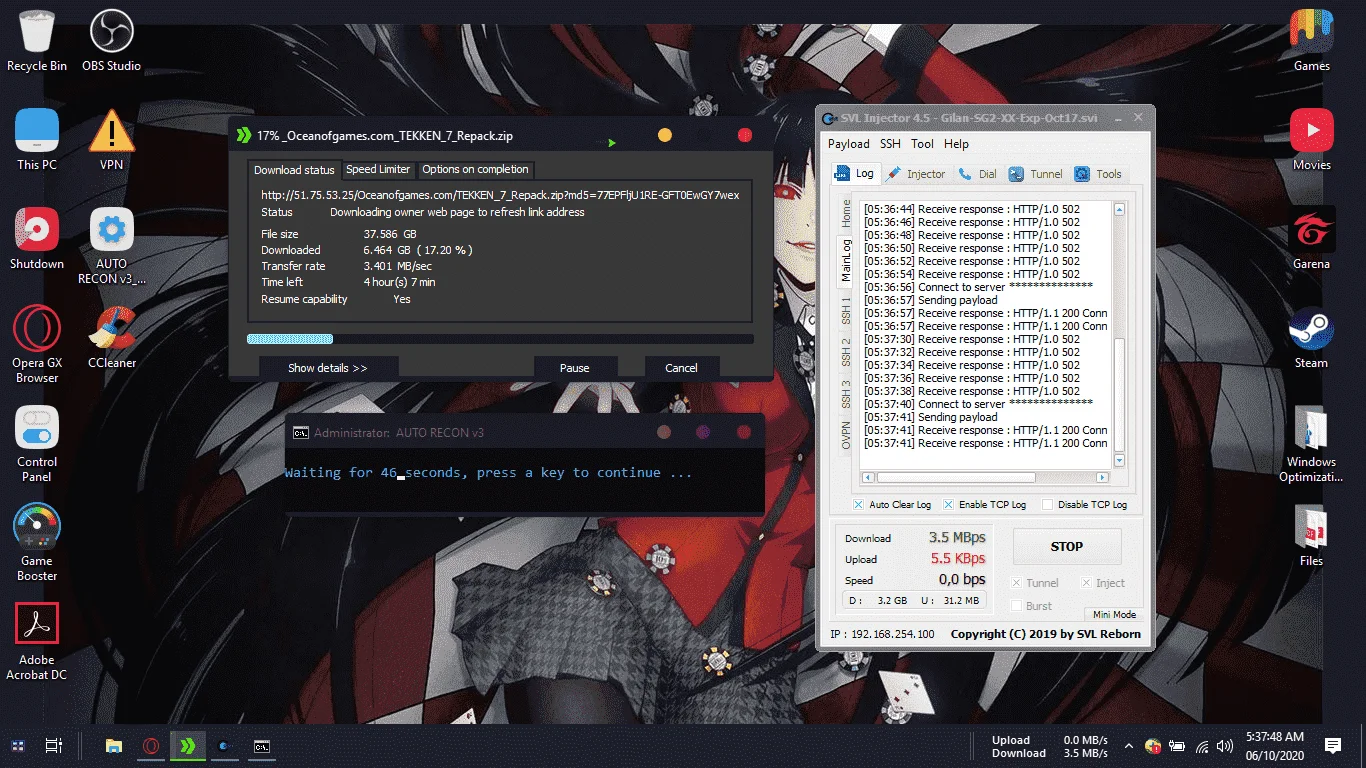This screenshot has height=768, width=1366.
Task: Switch to the Tools tab
Action: point(1098,174)
